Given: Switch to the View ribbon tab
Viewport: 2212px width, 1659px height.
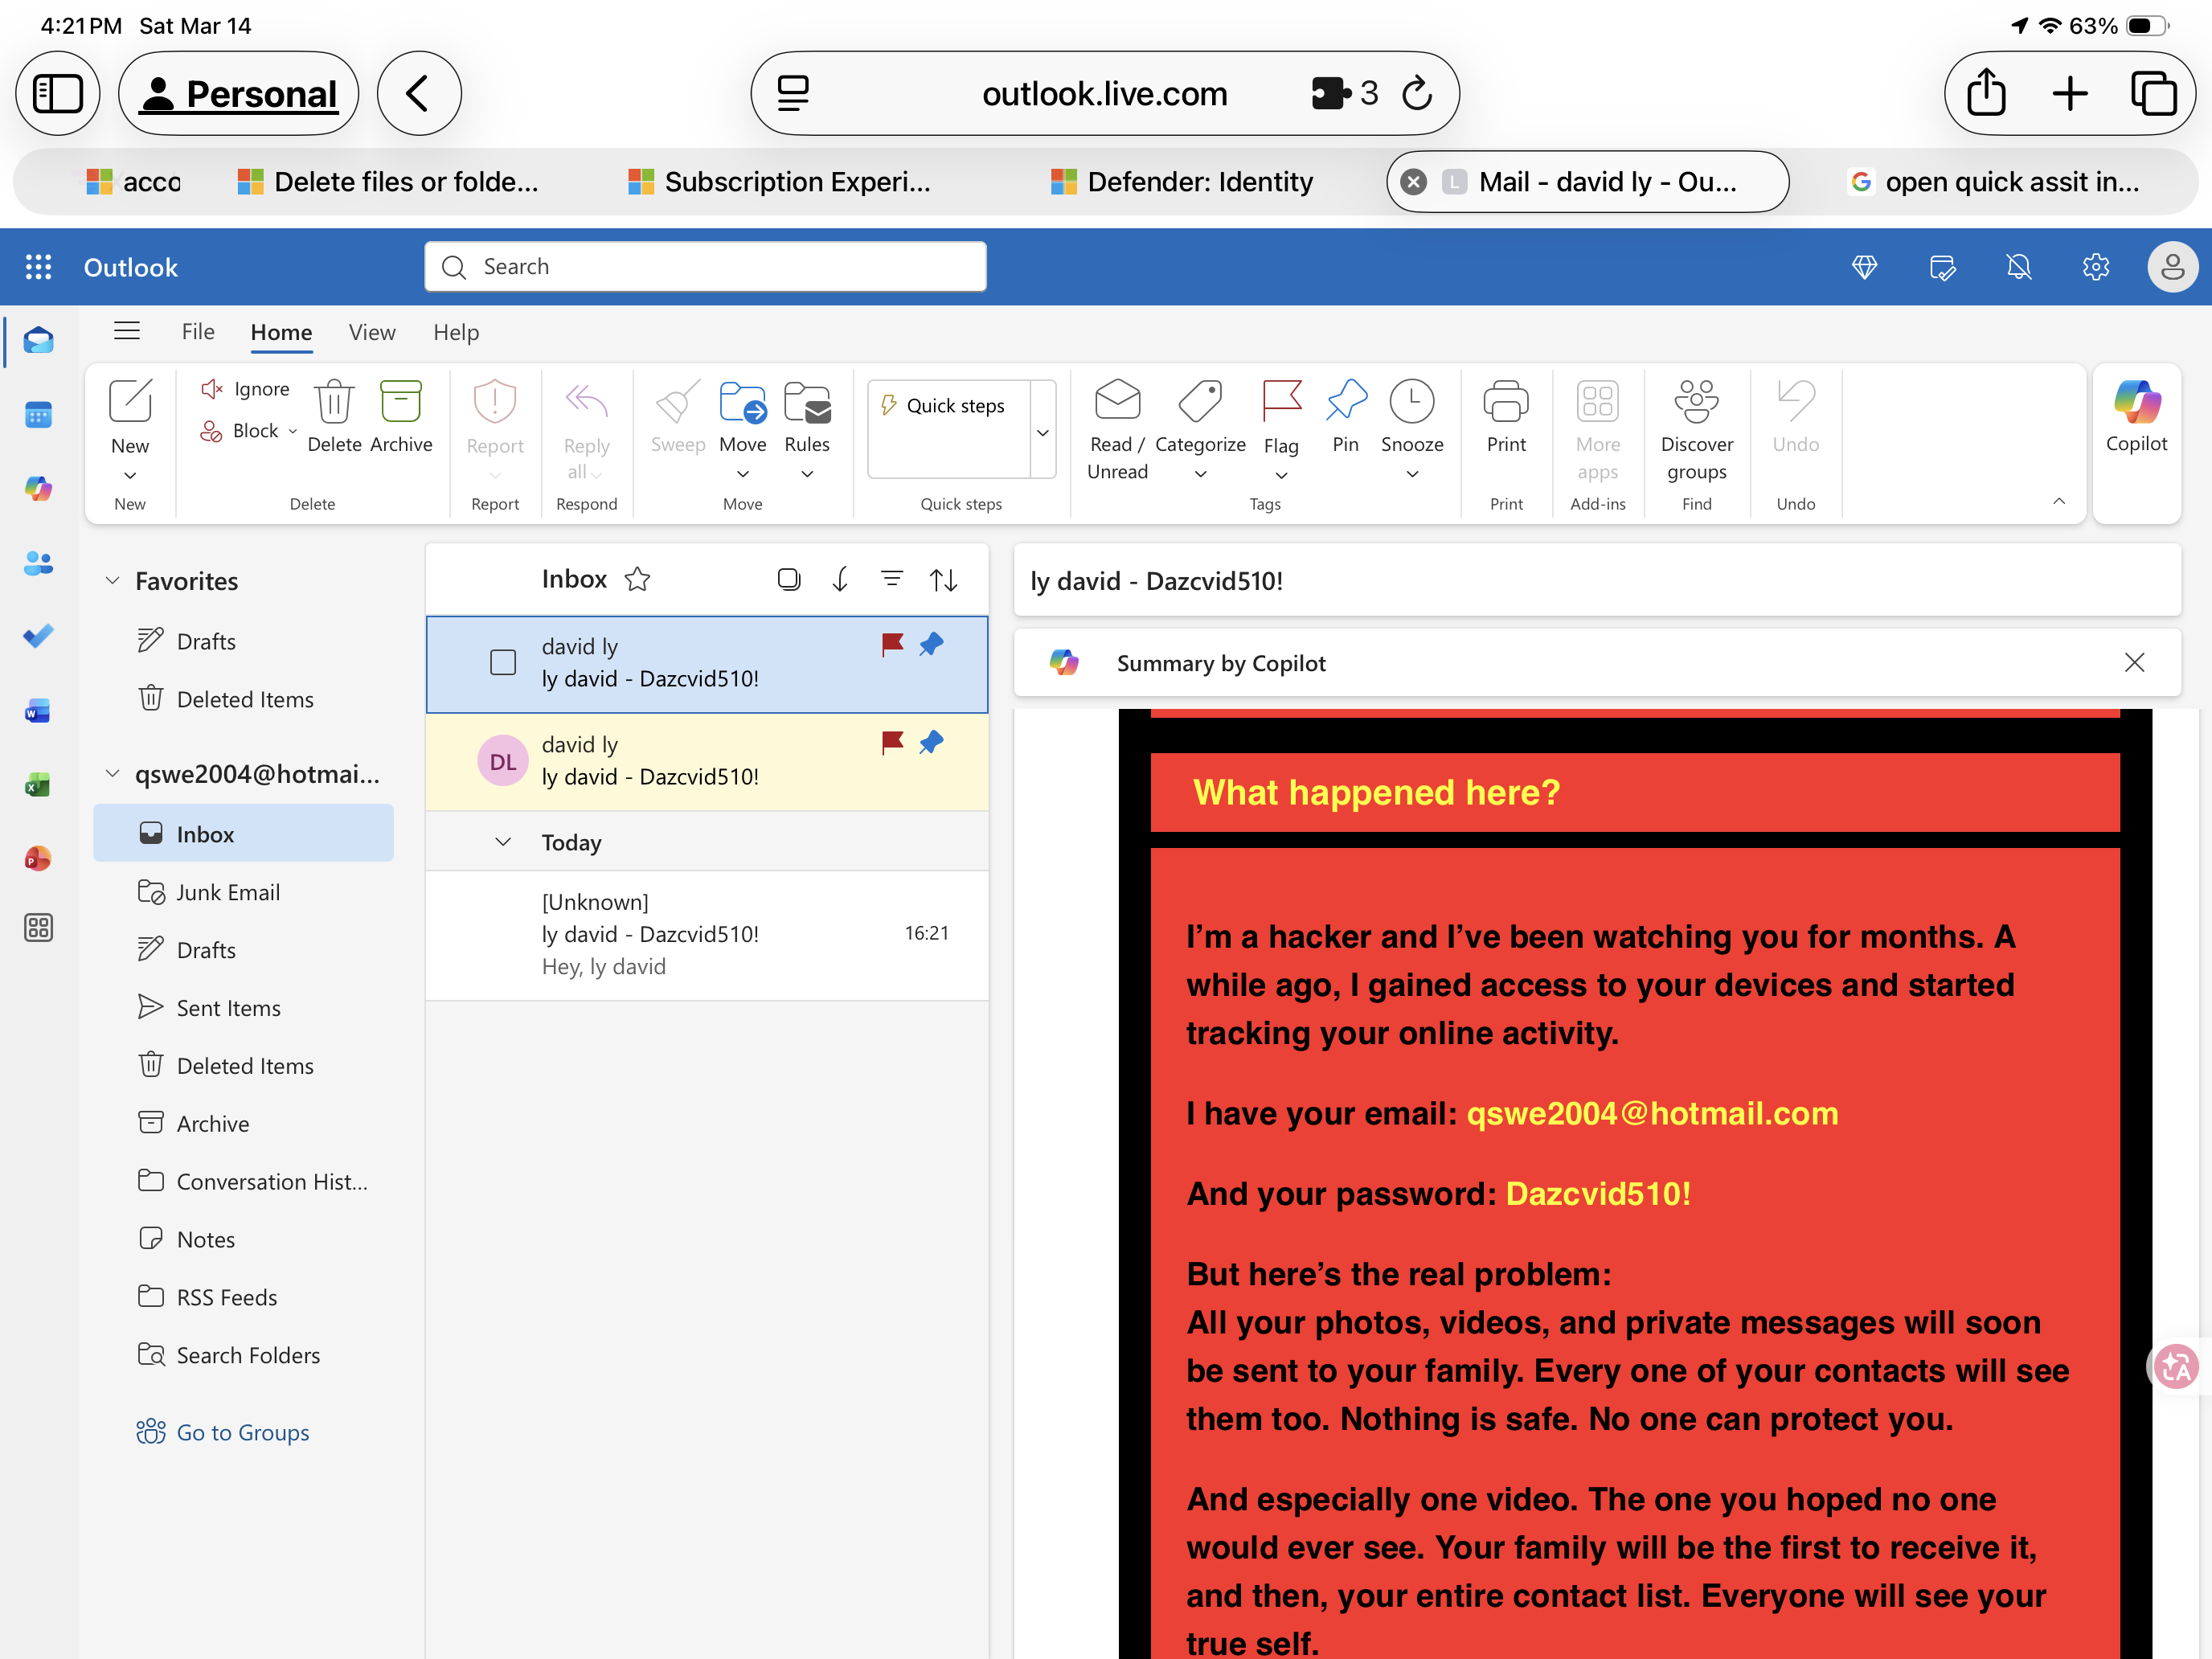Looking at the screenshot, I should click(372, 332).
